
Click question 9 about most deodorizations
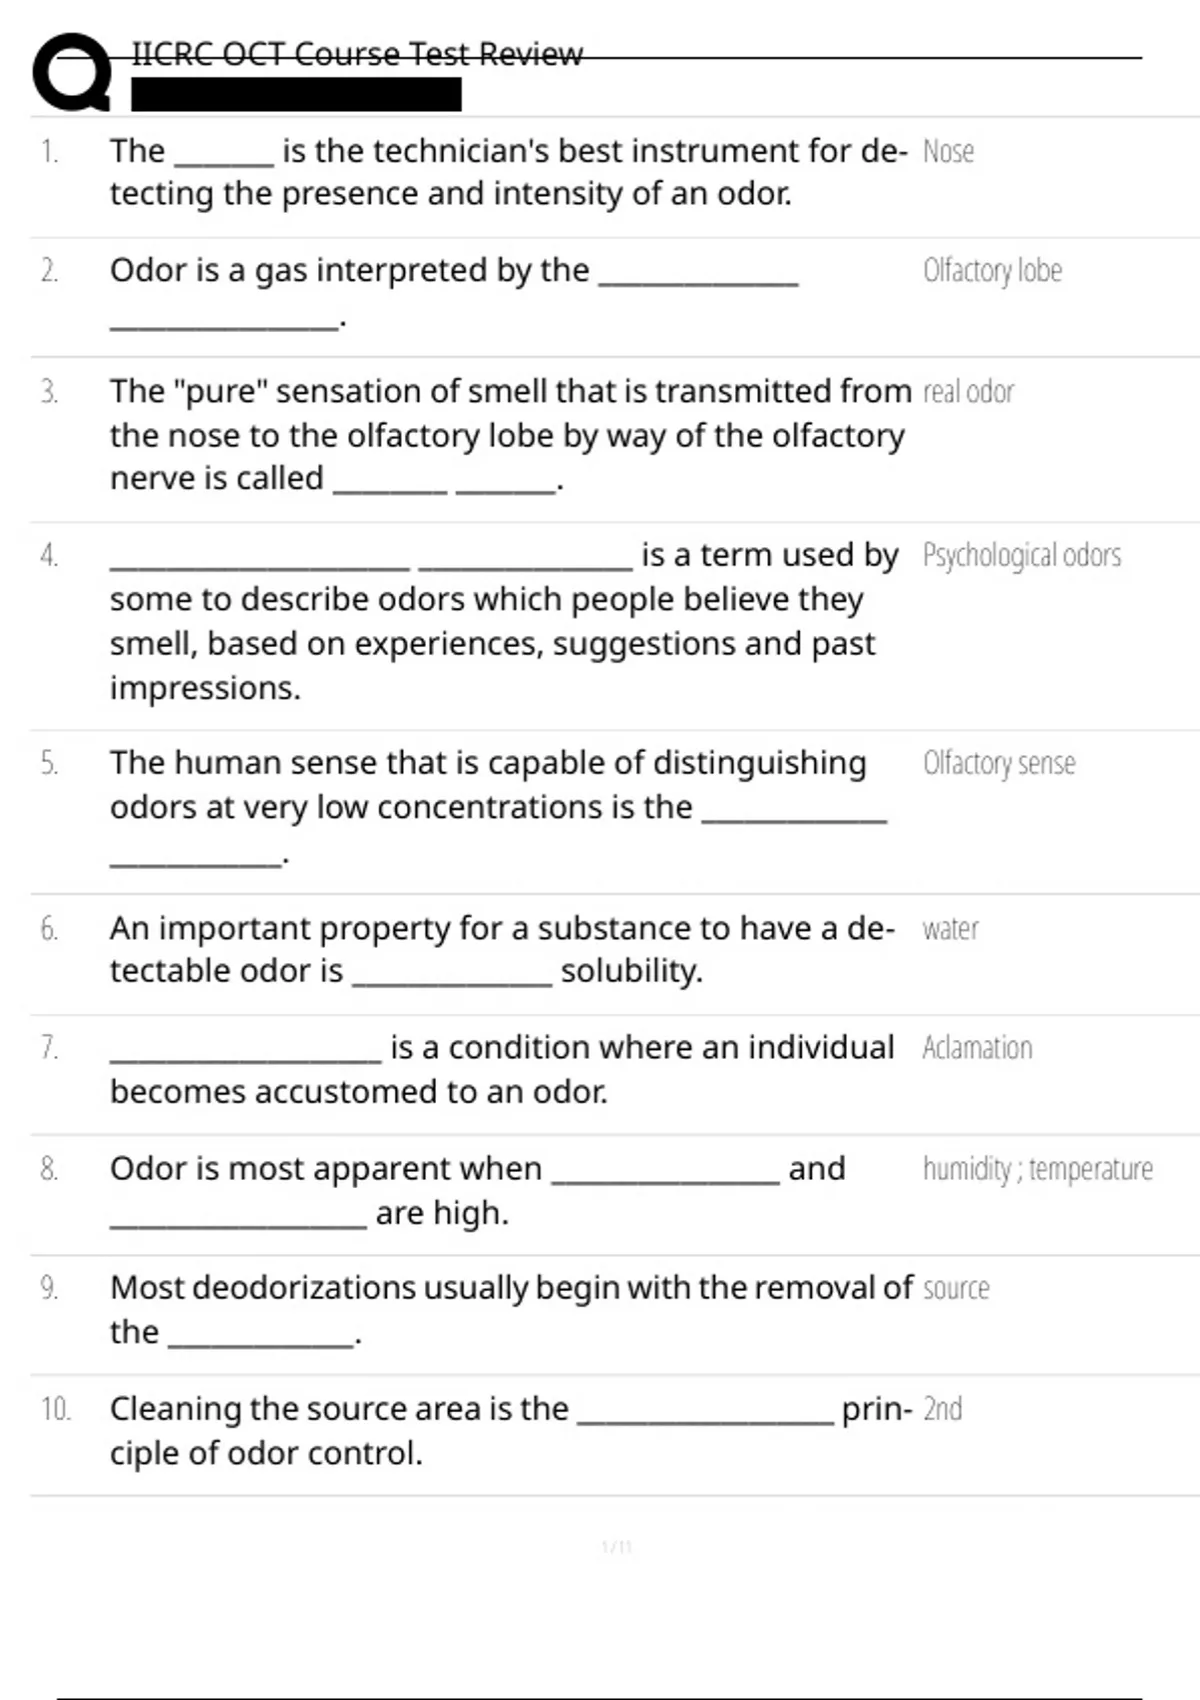(510, 1309)
